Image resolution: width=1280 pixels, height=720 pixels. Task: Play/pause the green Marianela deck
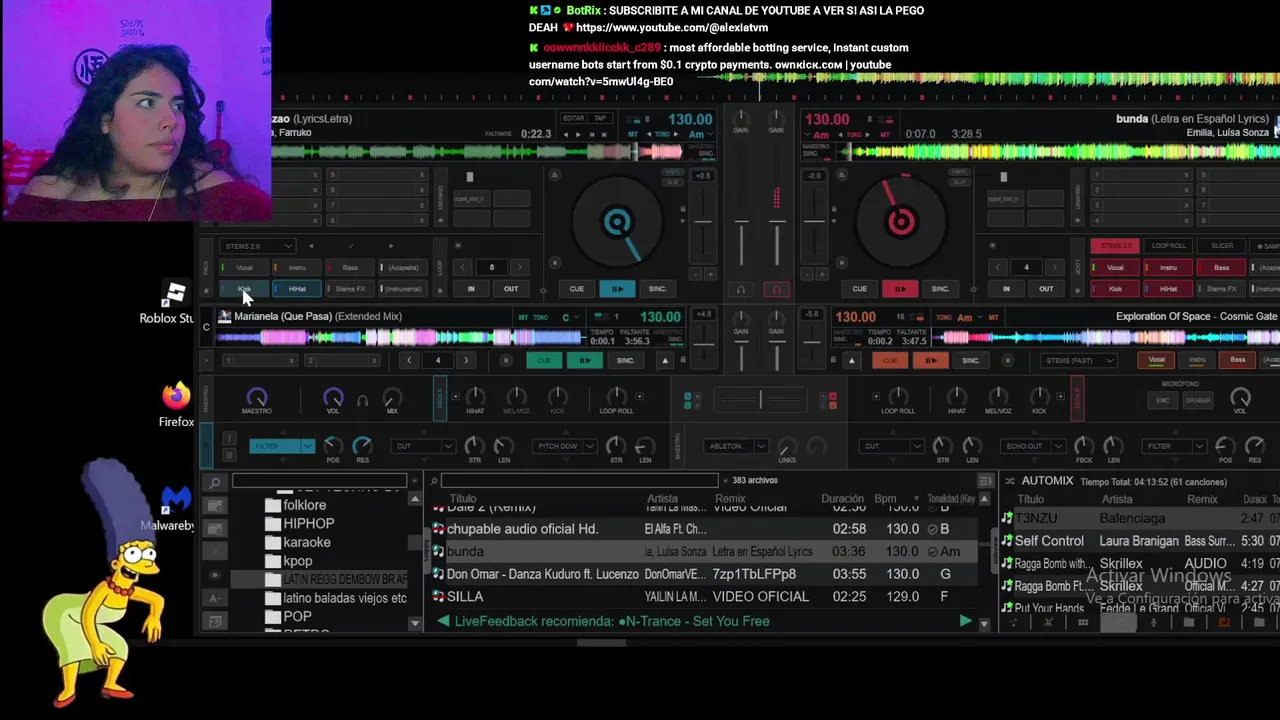[585, 360]
